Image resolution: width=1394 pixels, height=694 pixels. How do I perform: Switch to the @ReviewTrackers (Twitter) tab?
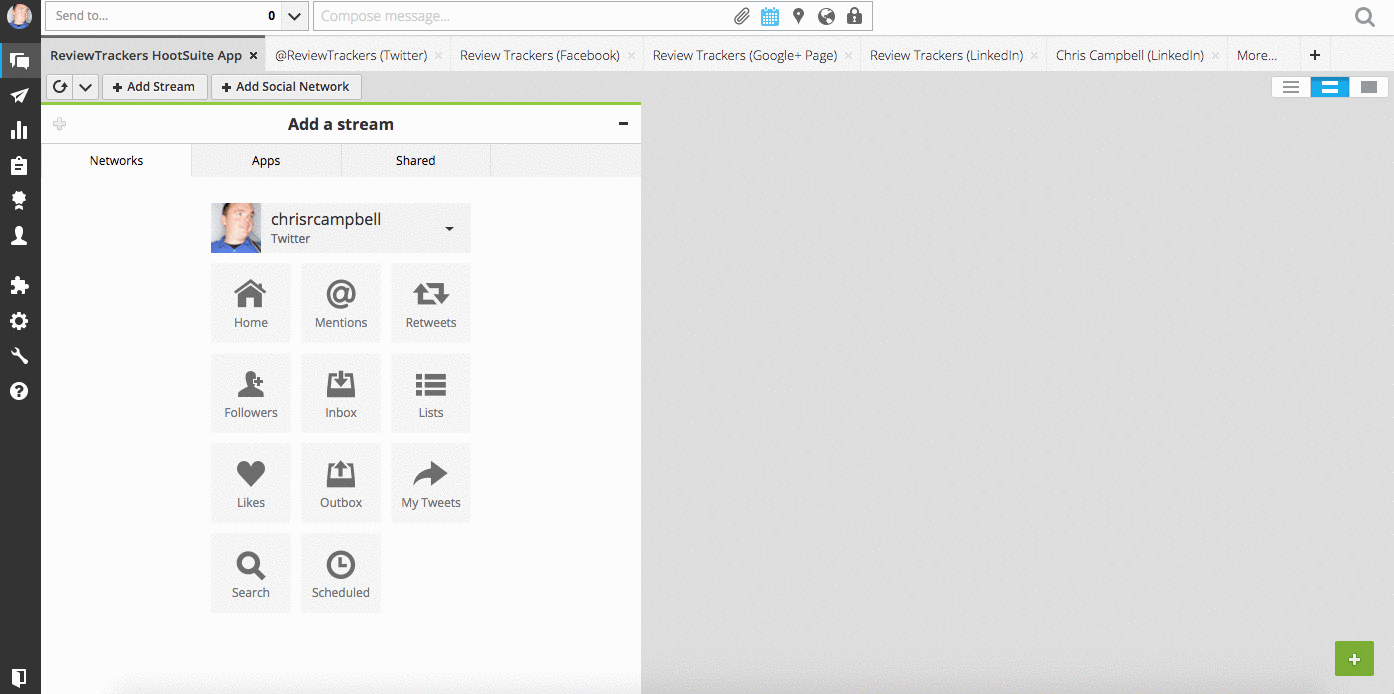click(x=351, y=56)
